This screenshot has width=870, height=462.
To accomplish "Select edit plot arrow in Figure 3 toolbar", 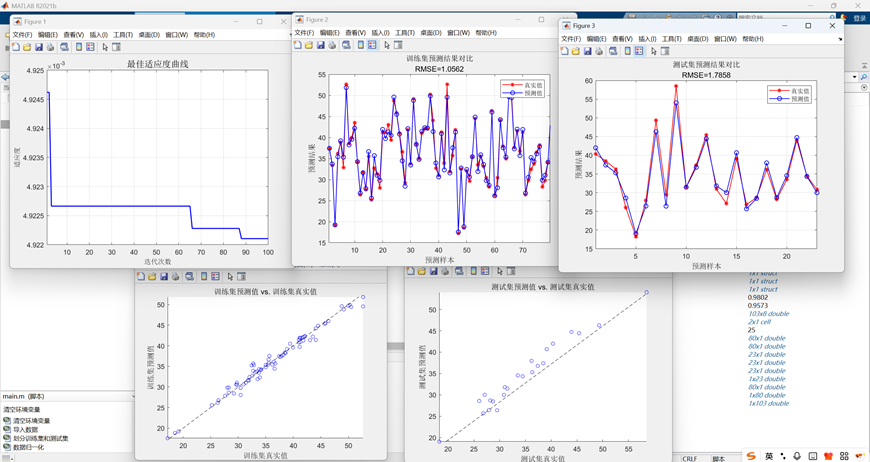I will 654,51.
